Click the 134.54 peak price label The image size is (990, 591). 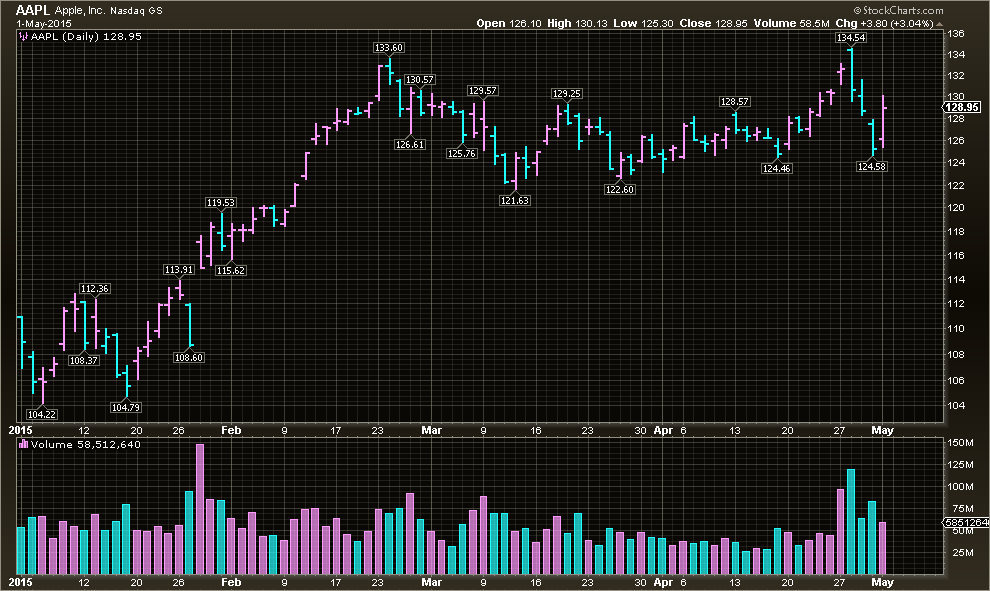pyautogui.click(x=851, y=38)
